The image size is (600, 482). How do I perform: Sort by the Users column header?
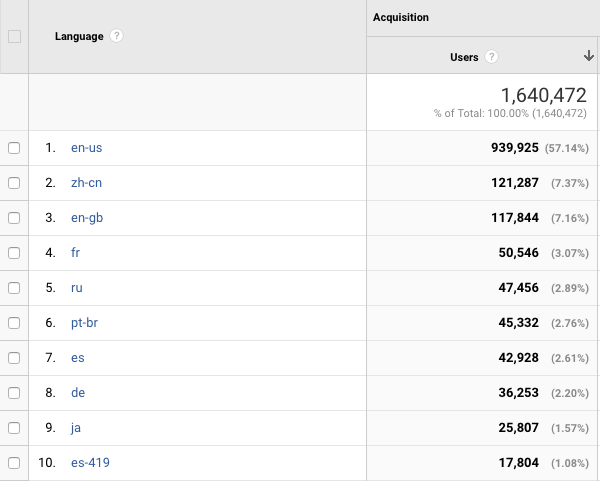tap(464, 57)
